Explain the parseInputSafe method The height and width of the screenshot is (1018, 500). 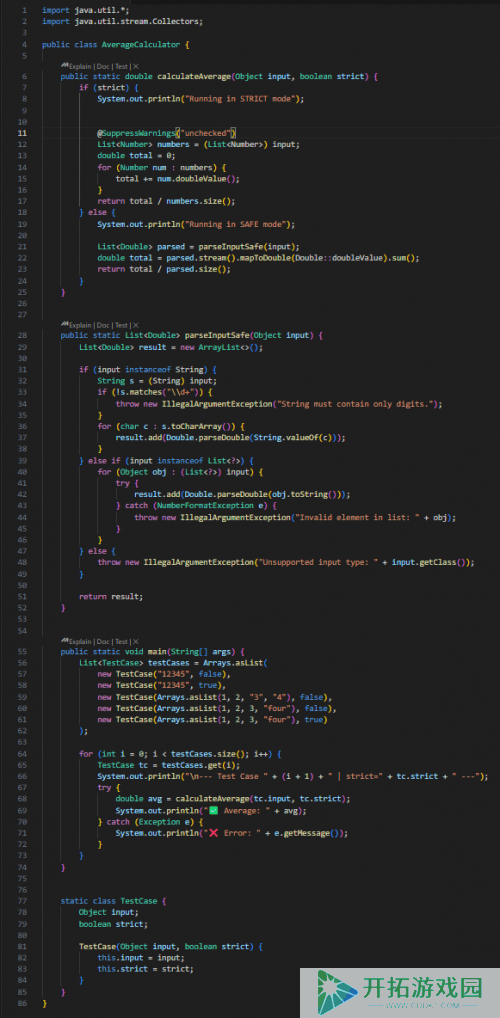(x=81, y=325)
